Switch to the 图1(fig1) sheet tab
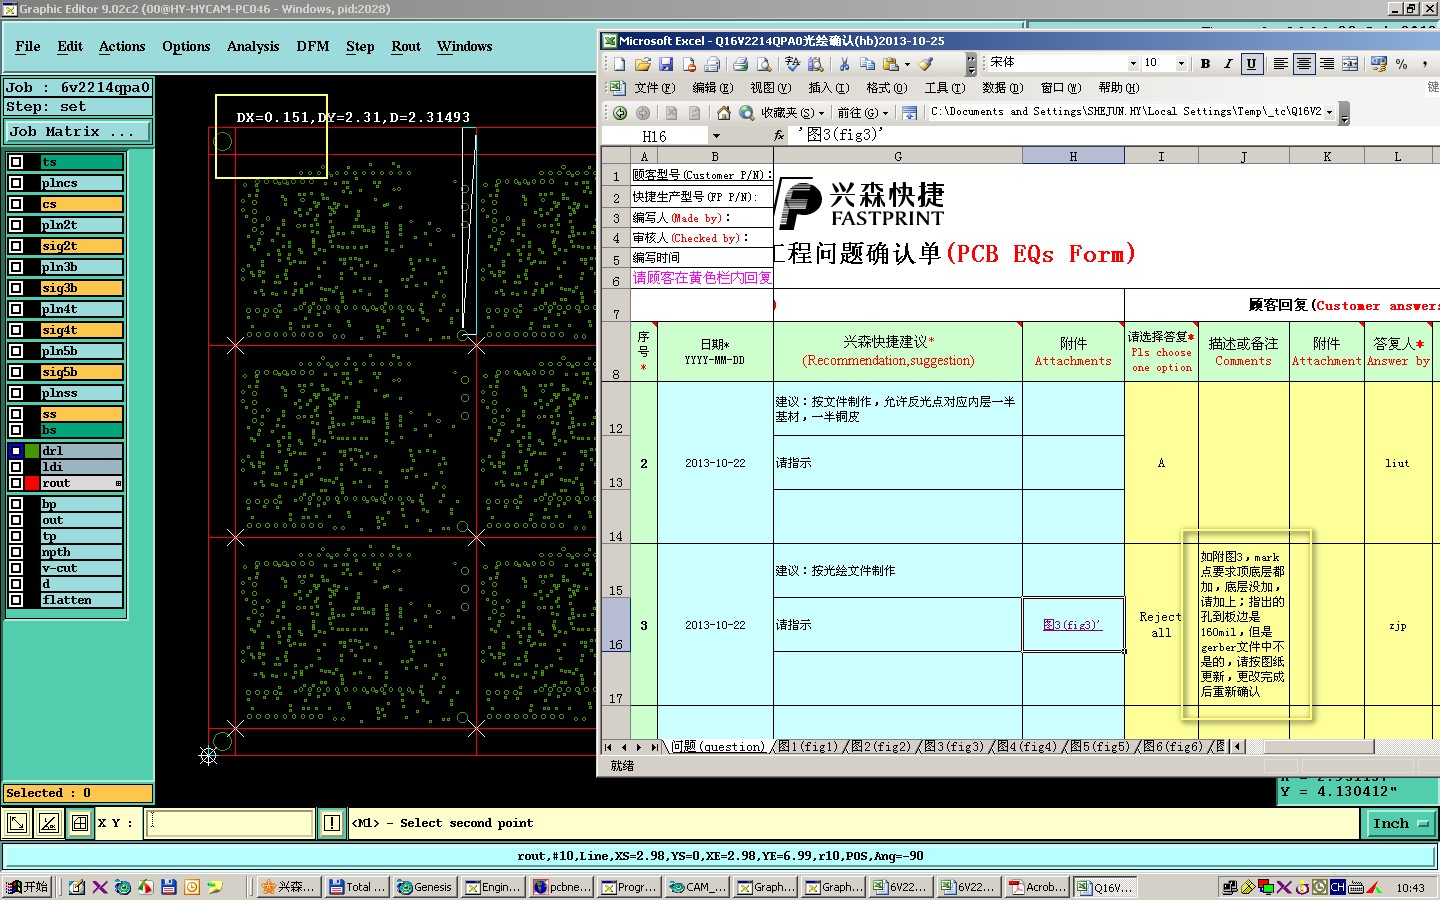 click(807, 746)
